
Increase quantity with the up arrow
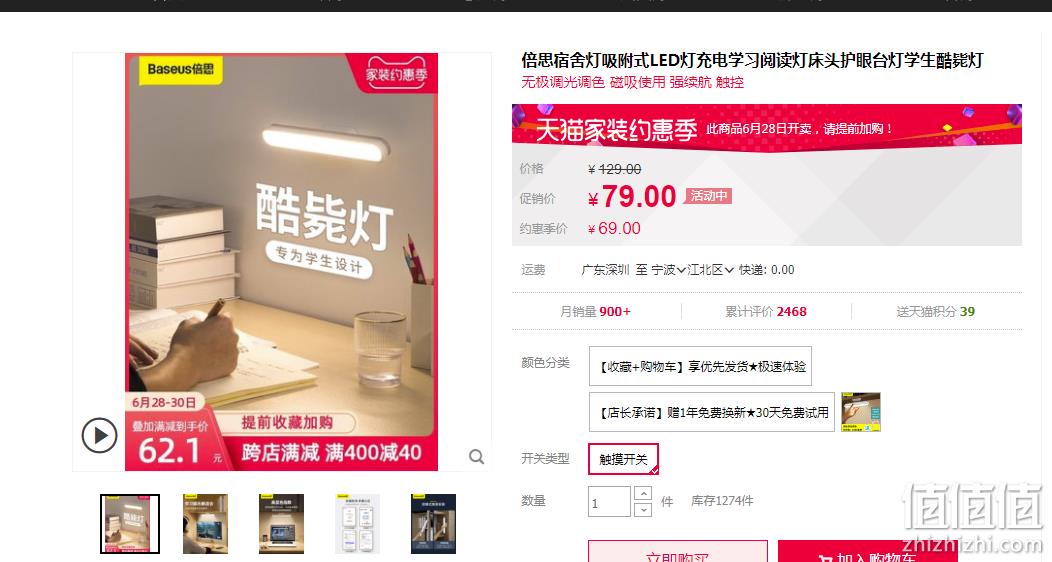643,494
